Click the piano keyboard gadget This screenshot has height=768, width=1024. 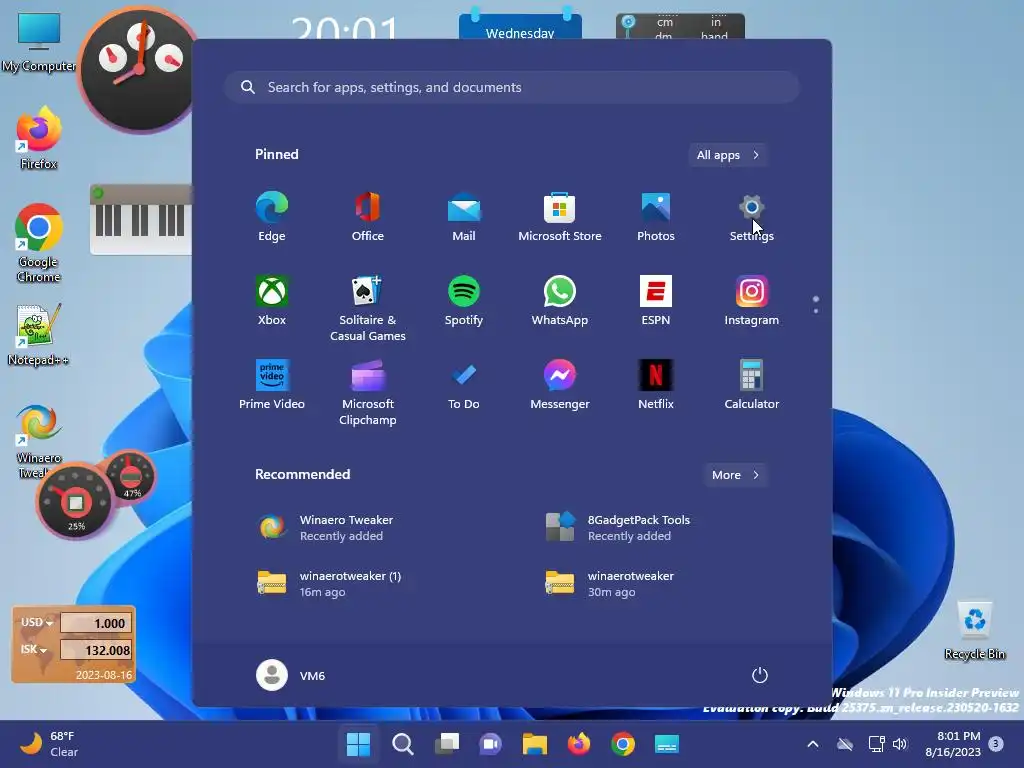(x=141, y=219)
